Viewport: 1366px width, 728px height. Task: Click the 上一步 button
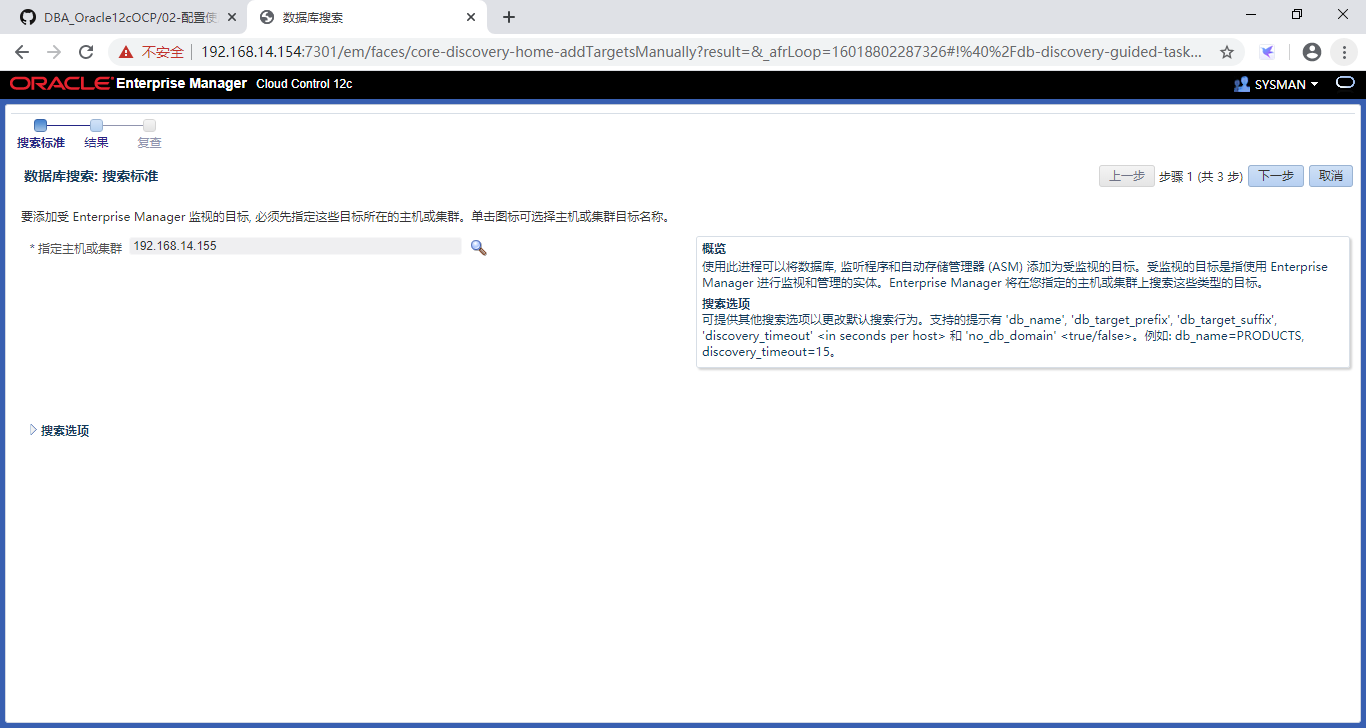1126,176
